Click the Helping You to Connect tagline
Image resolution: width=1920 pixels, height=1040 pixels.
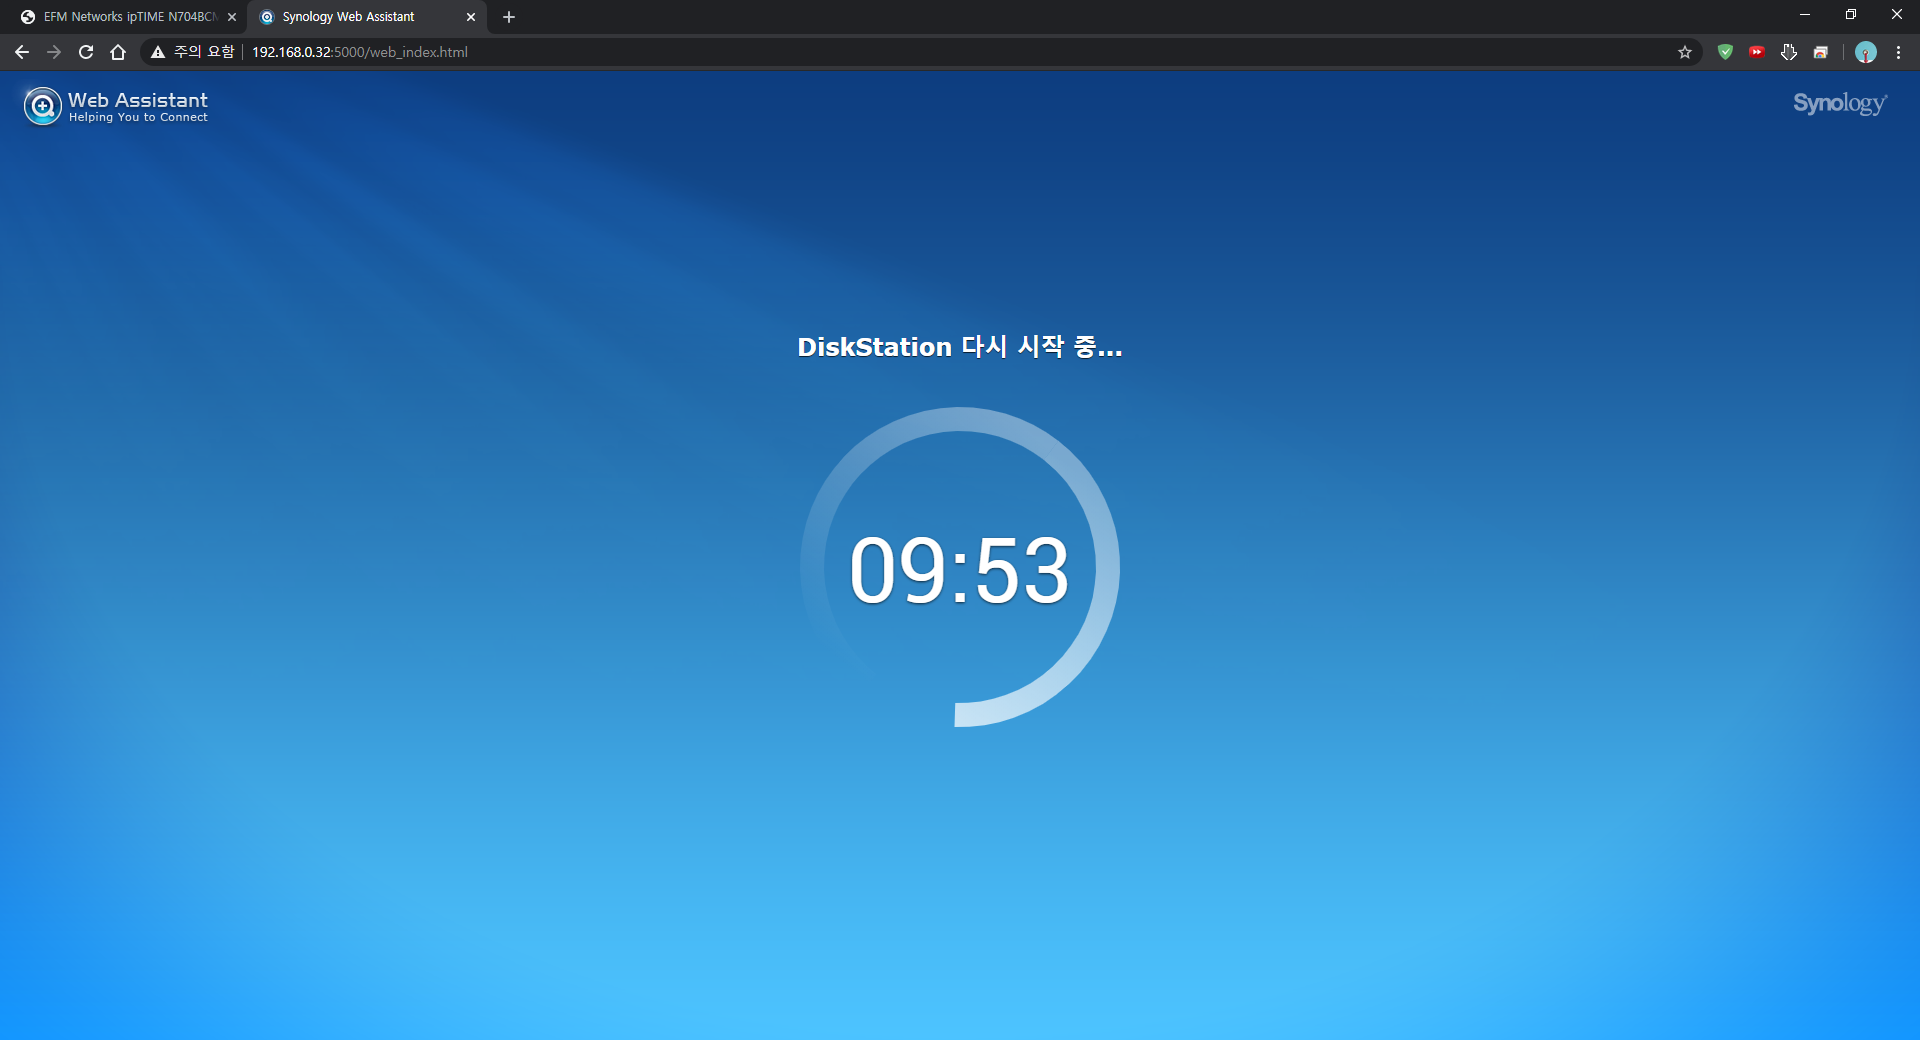coord(138,118)
